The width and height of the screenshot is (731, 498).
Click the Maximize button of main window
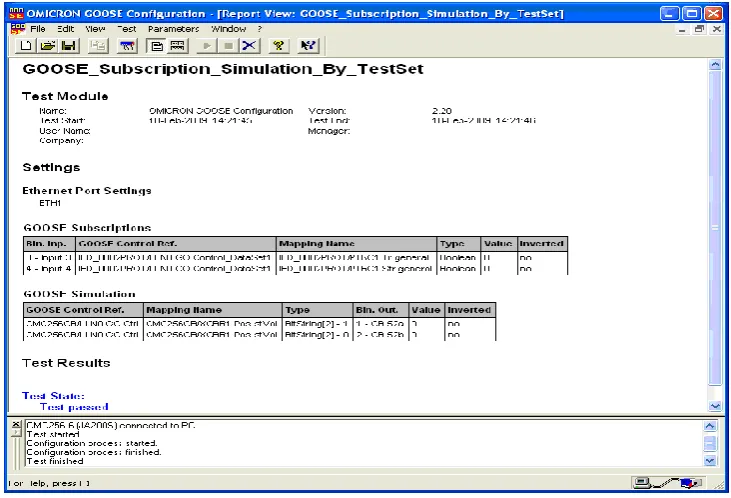[x=691, y=14]
